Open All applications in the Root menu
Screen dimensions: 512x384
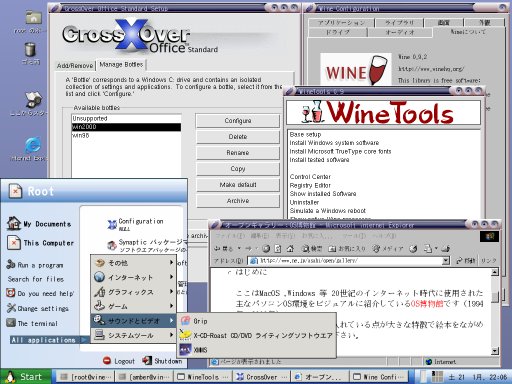click(48, 340)
